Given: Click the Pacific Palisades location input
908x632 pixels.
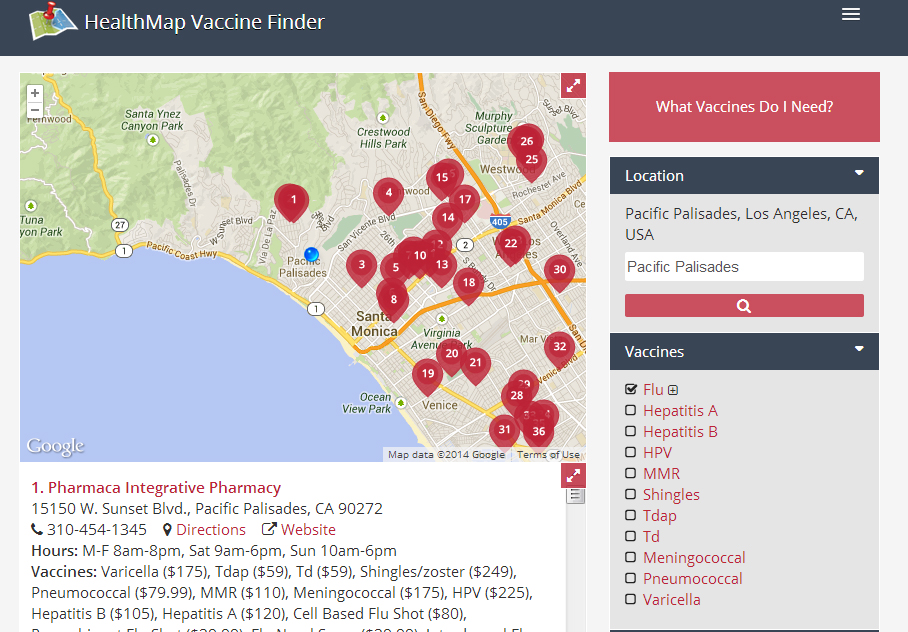Looking at the screenshot, I should [744, 267].
